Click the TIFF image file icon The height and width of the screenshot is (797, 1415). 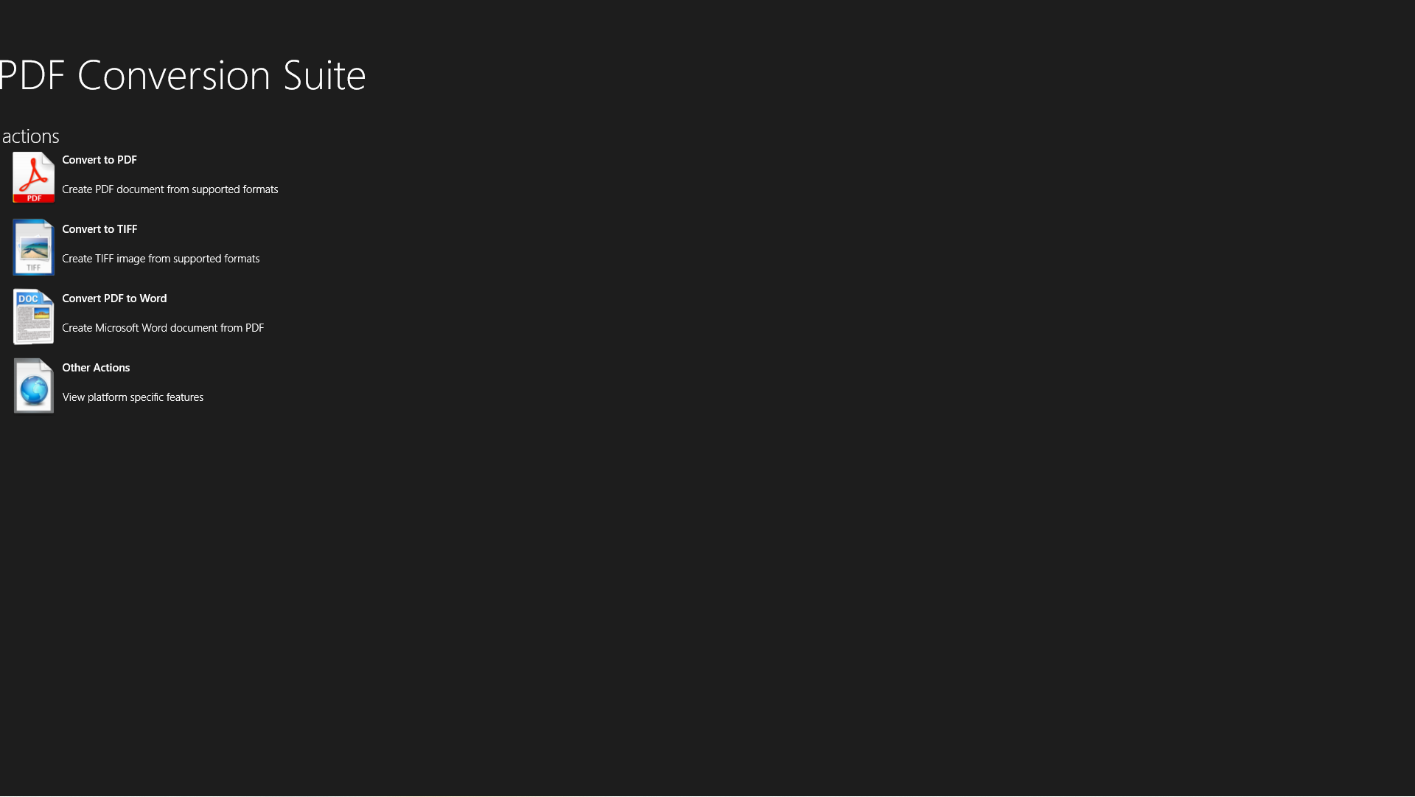(x=33, y=247)
